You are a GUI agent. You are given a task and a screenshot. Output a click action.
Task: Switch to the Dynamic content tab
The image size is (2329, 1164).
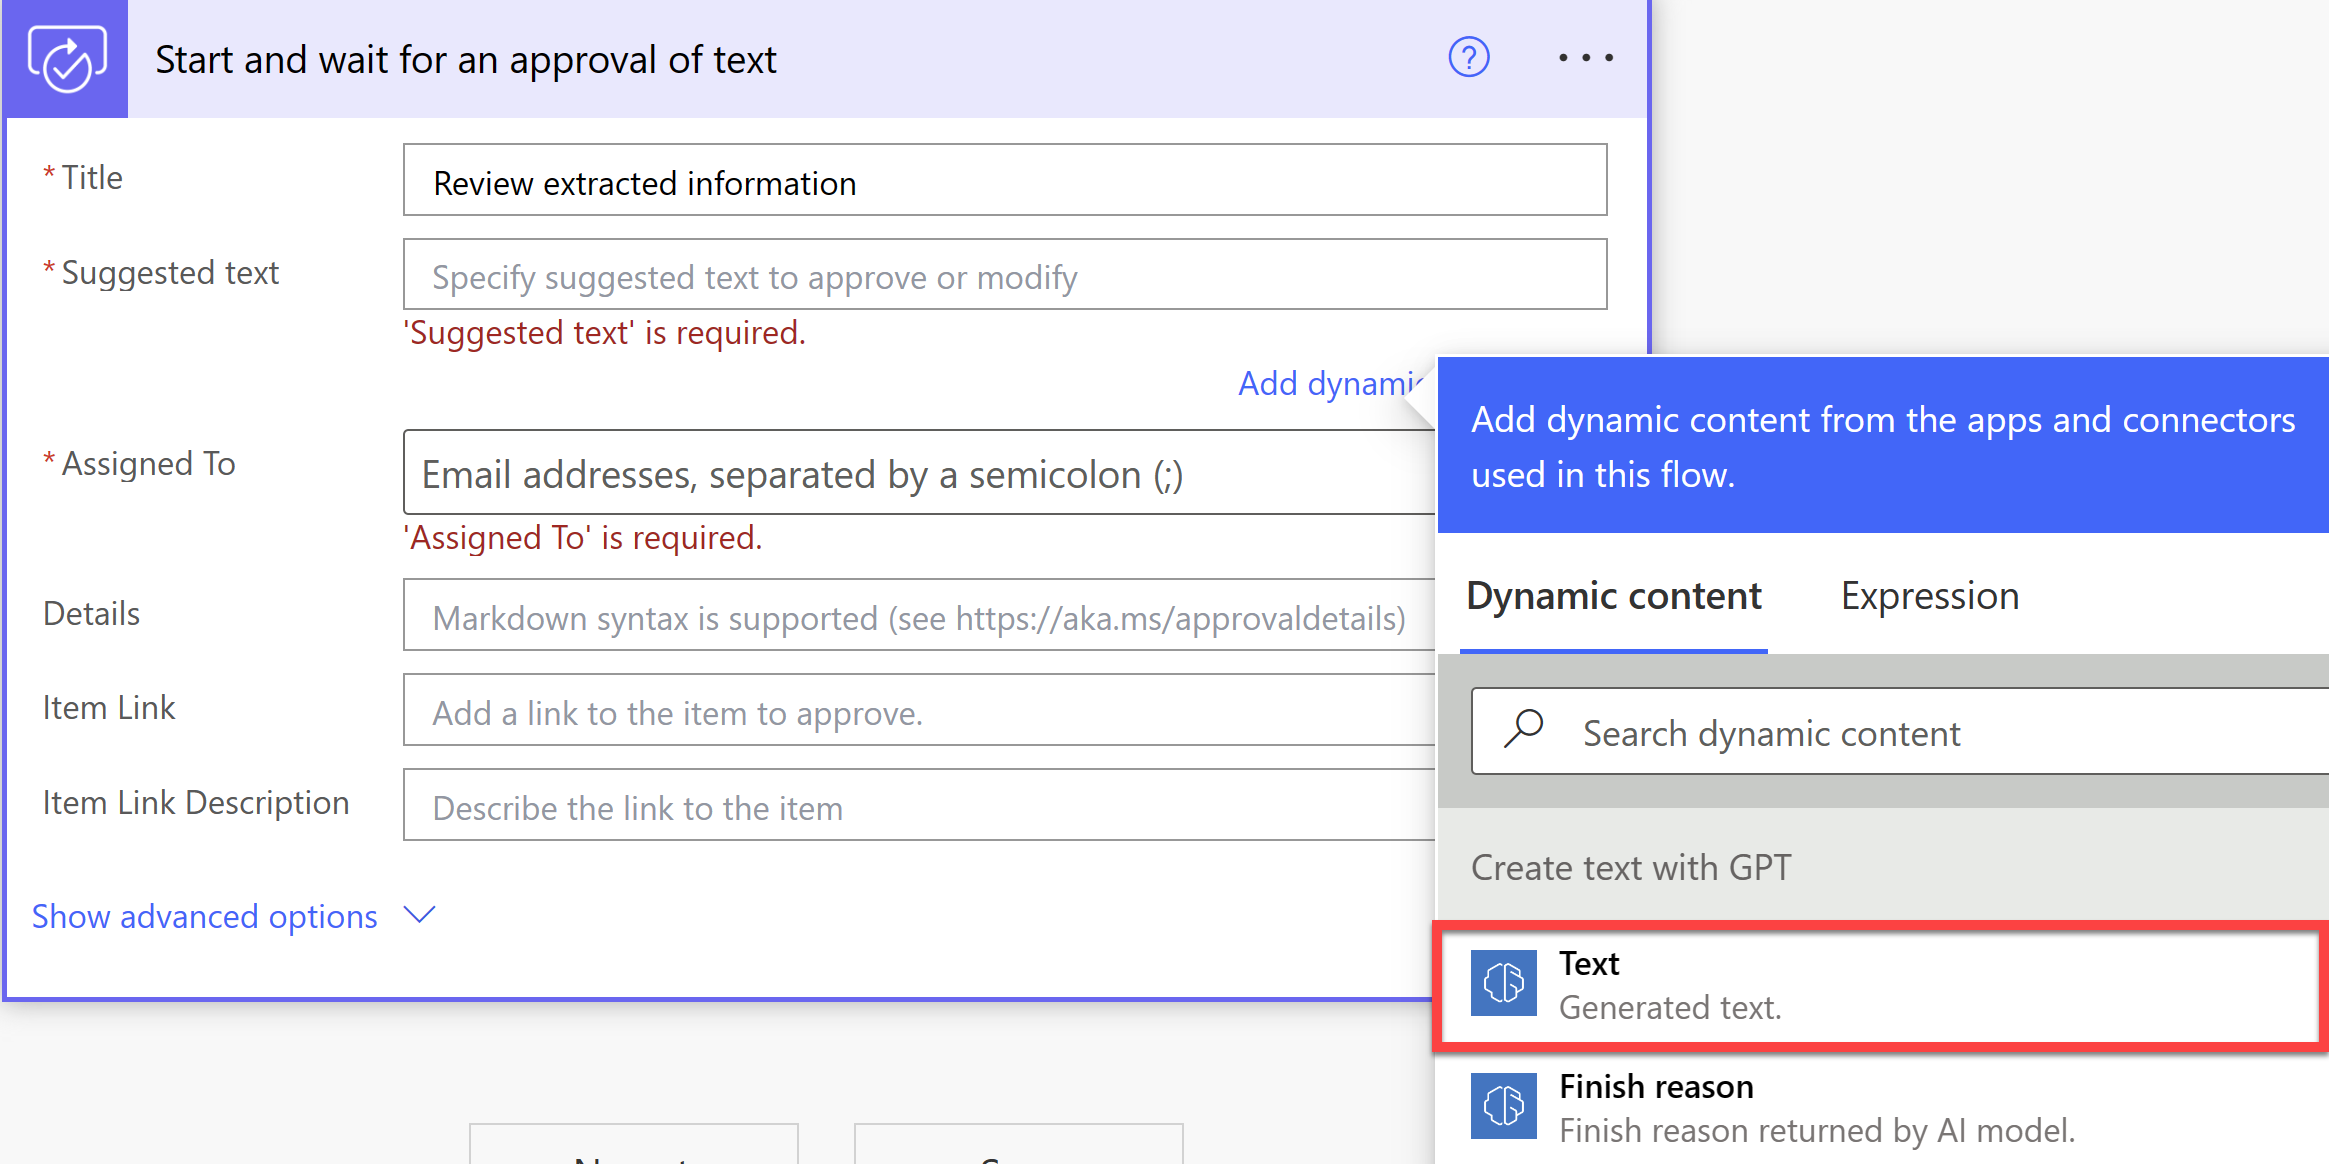click(1614, 596)
